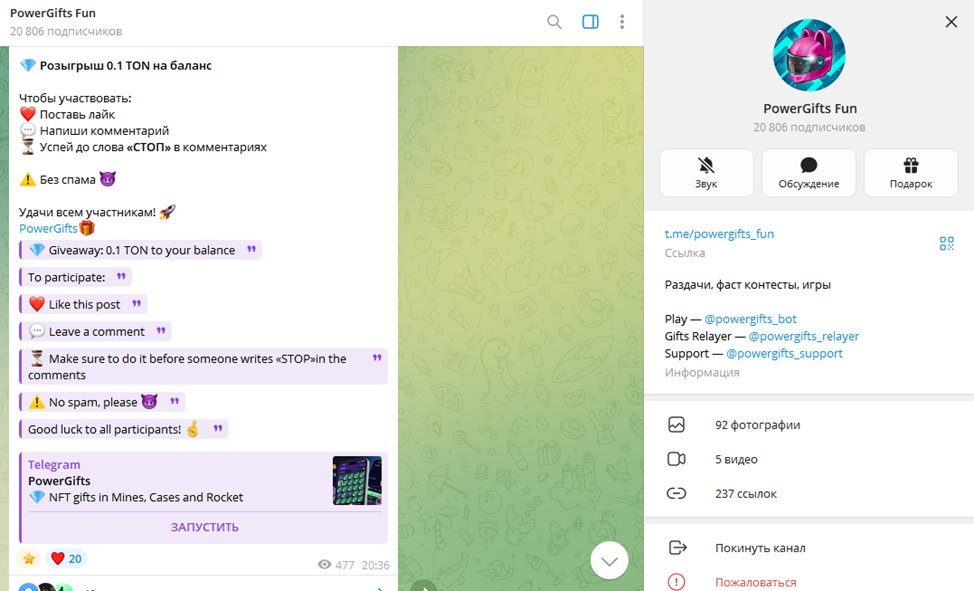
Task: Click the 'Leave a comment' quote block
Action: click(95, 332)
